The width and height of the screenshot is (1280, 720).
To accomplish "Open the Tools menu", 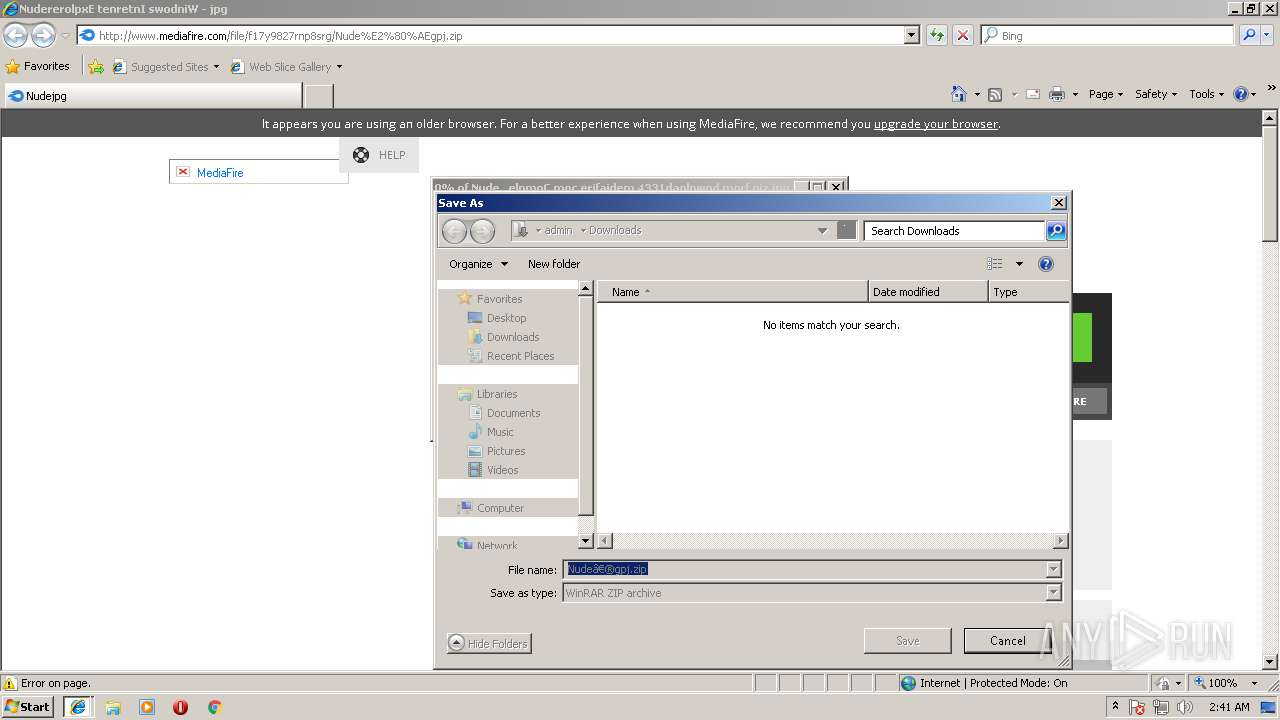I will 1207,94.
